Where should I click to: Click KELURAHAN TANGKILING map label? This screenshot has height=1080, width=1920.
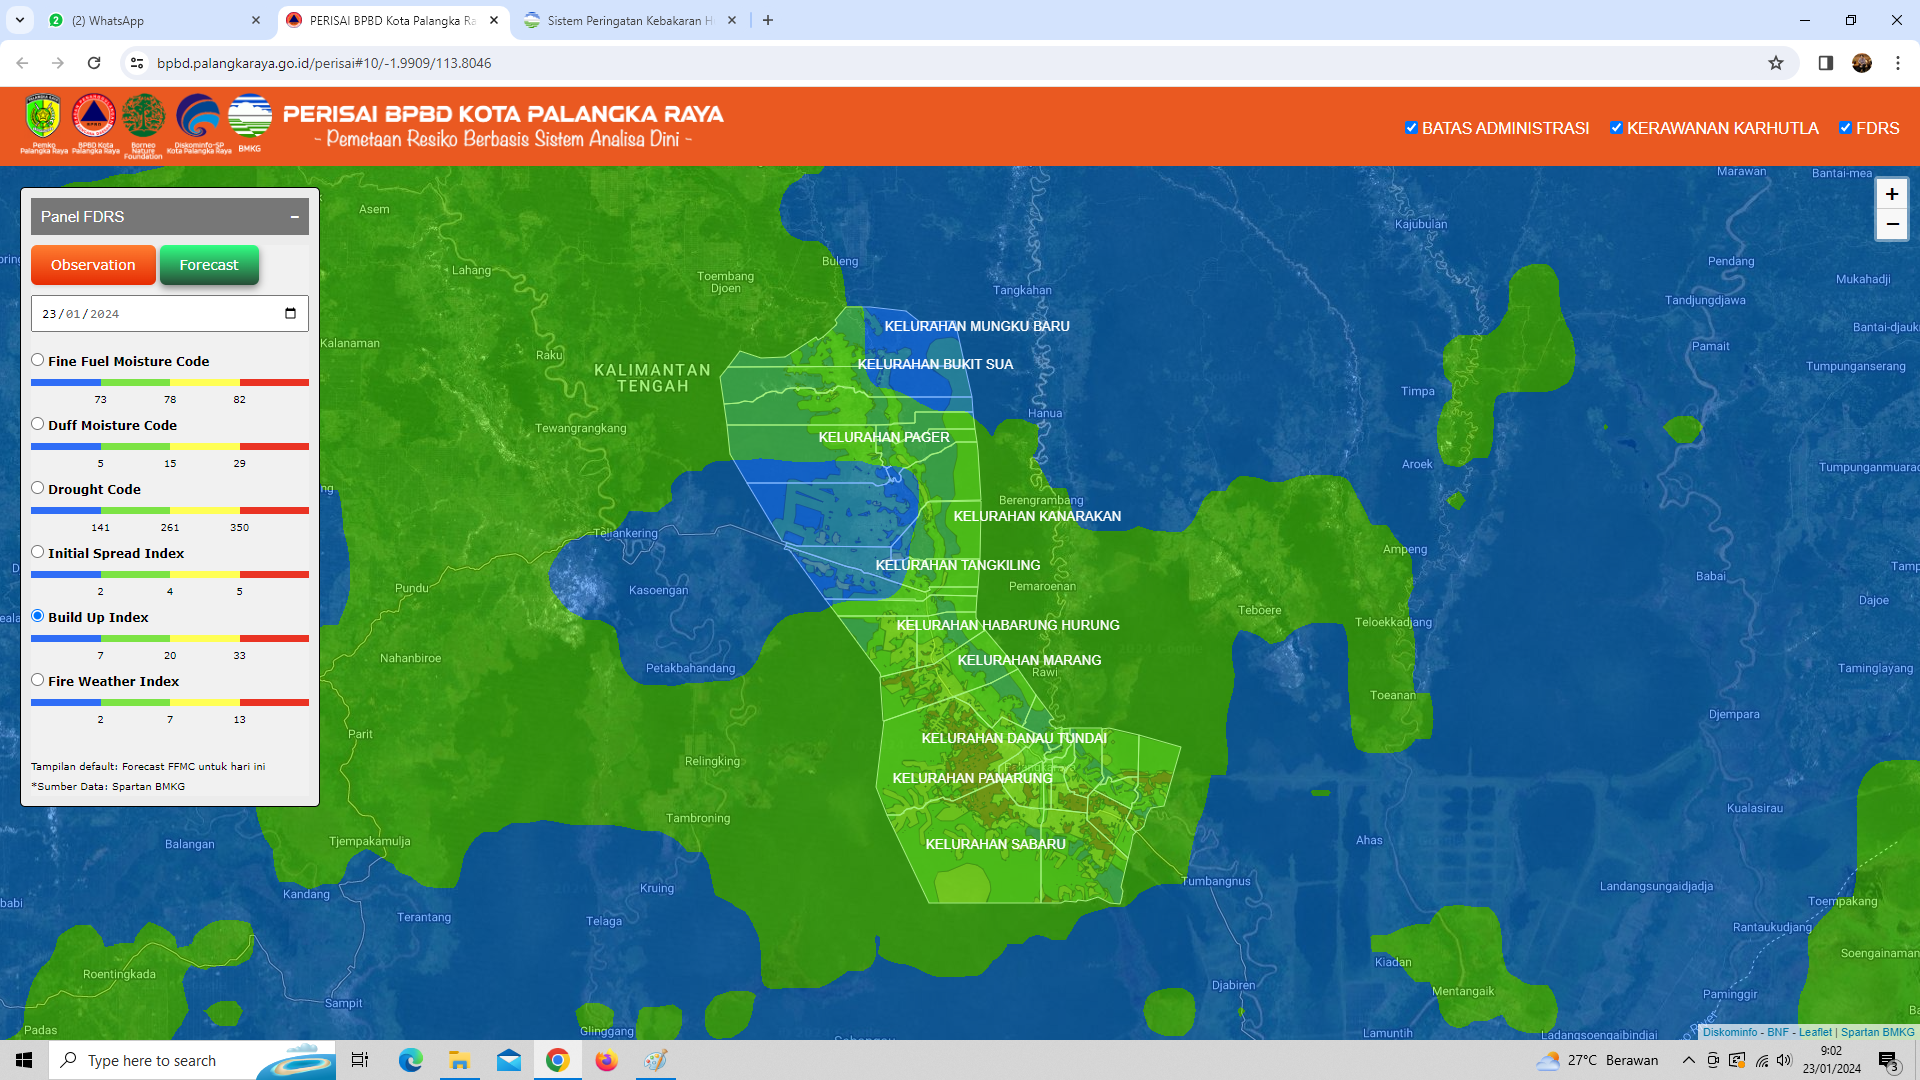point(958,565)
